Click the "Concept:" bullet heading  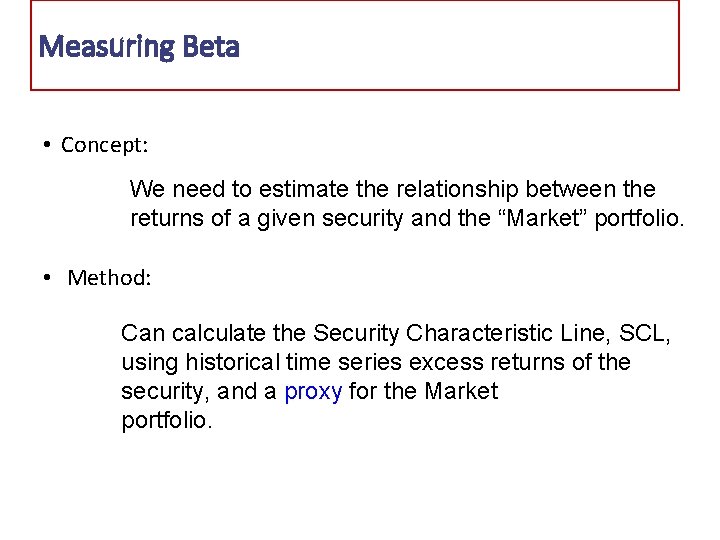click(x=105, y=145)
